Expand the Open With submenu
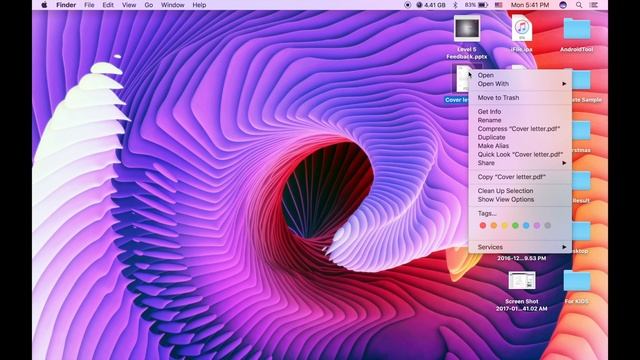The width and height of the screenshot is (640, 360). point(520,84)
